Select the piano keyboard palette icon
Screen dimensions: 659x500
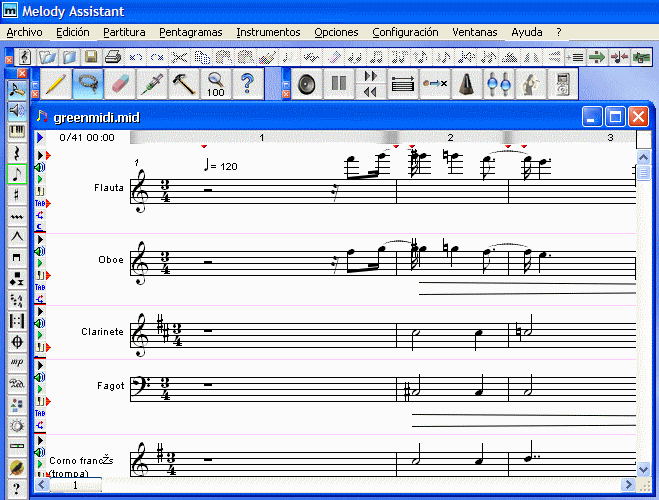click(17, 131)
